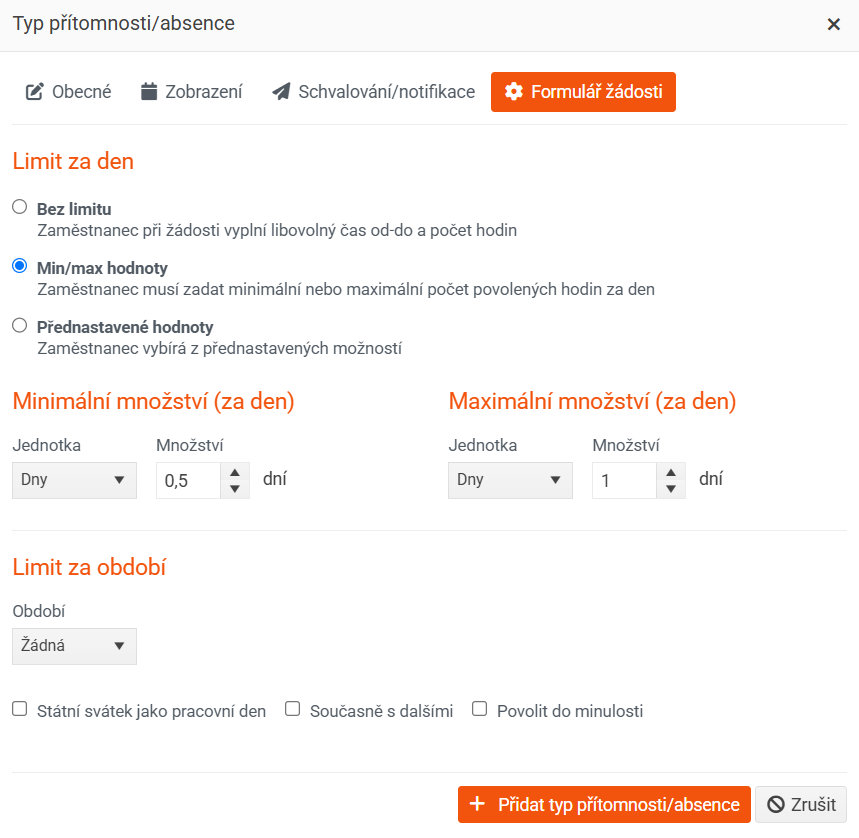Close the dialog with the X icon
The width and height of the screenshot is (859, 838).
coord(833,24)
